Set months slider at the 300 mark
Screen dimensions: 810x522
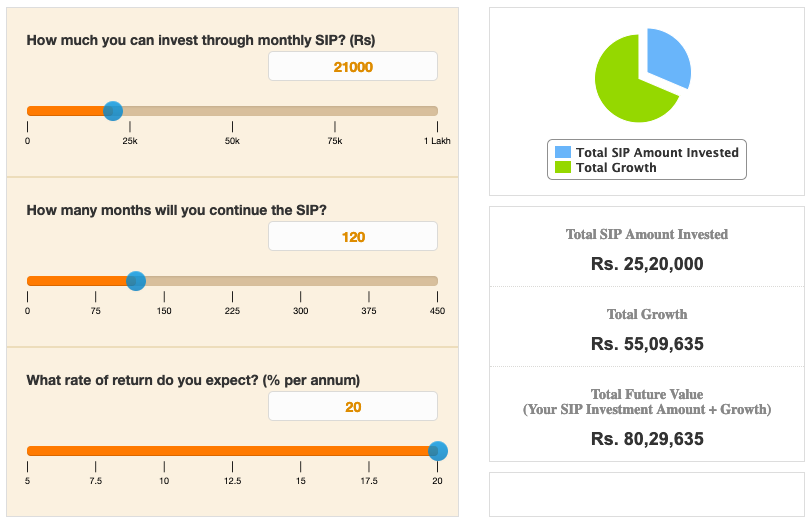pyautogui.click(x=300, y=281)
